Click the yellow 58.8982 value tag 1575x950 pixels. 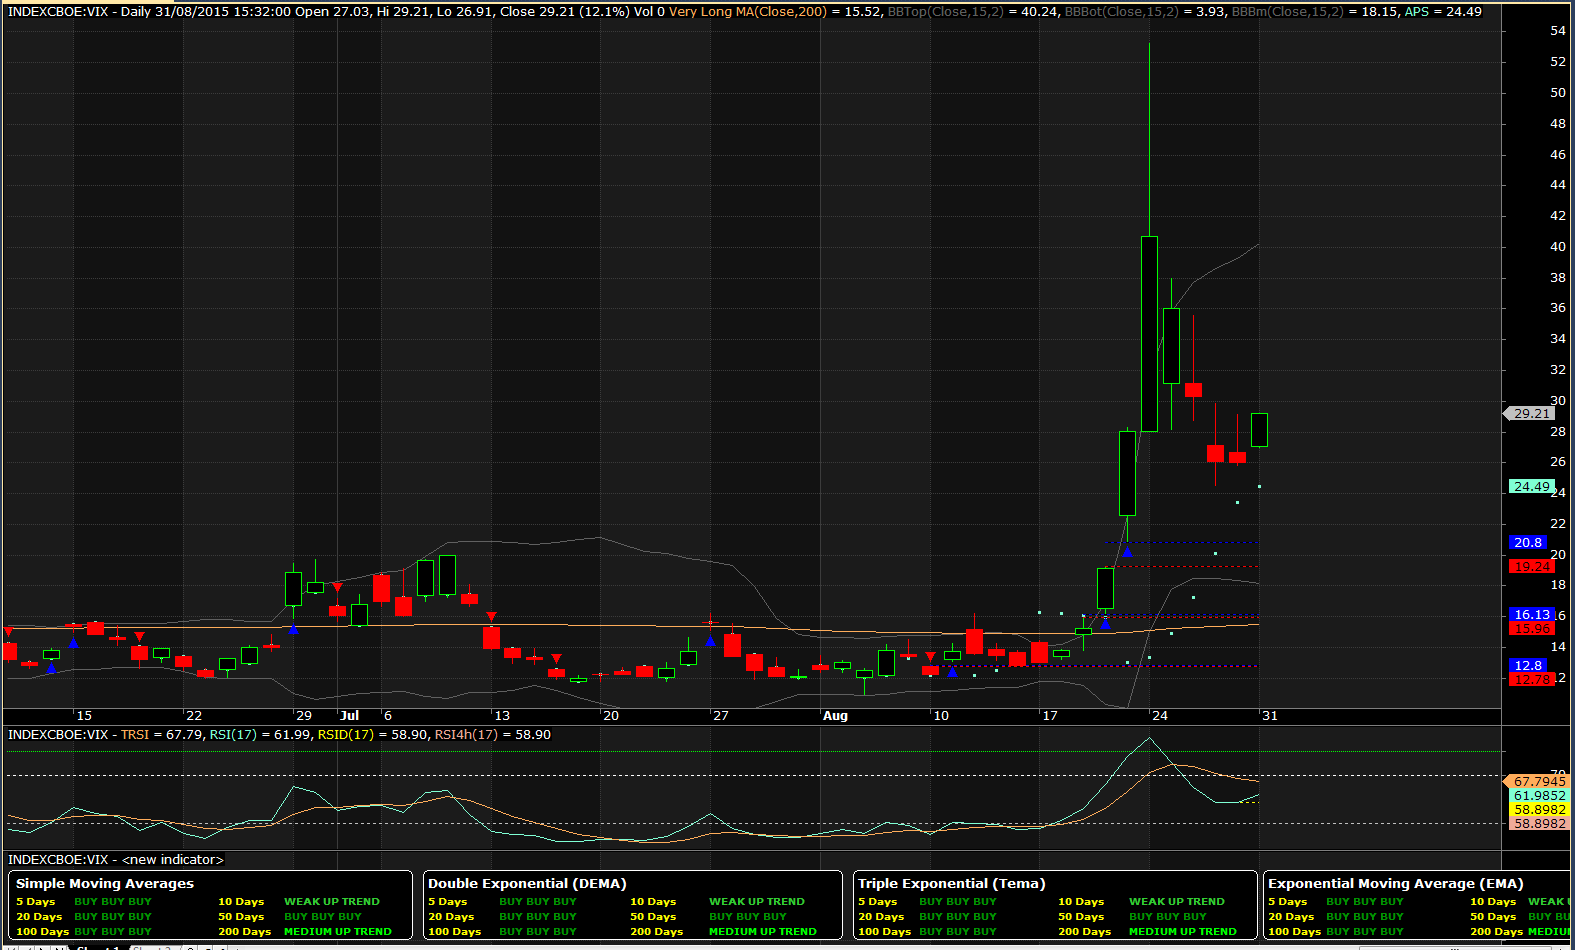[x=1539, y=810]
